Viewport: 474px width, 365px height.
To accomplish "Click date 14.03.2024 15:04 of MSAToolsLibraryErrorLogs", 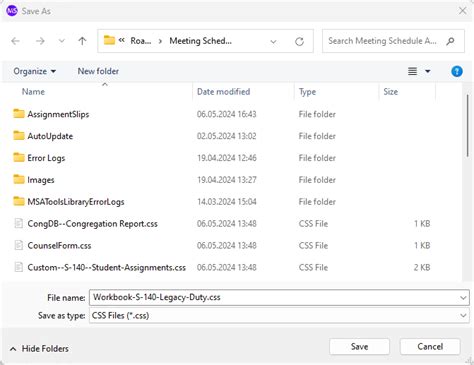I will 227,202.
